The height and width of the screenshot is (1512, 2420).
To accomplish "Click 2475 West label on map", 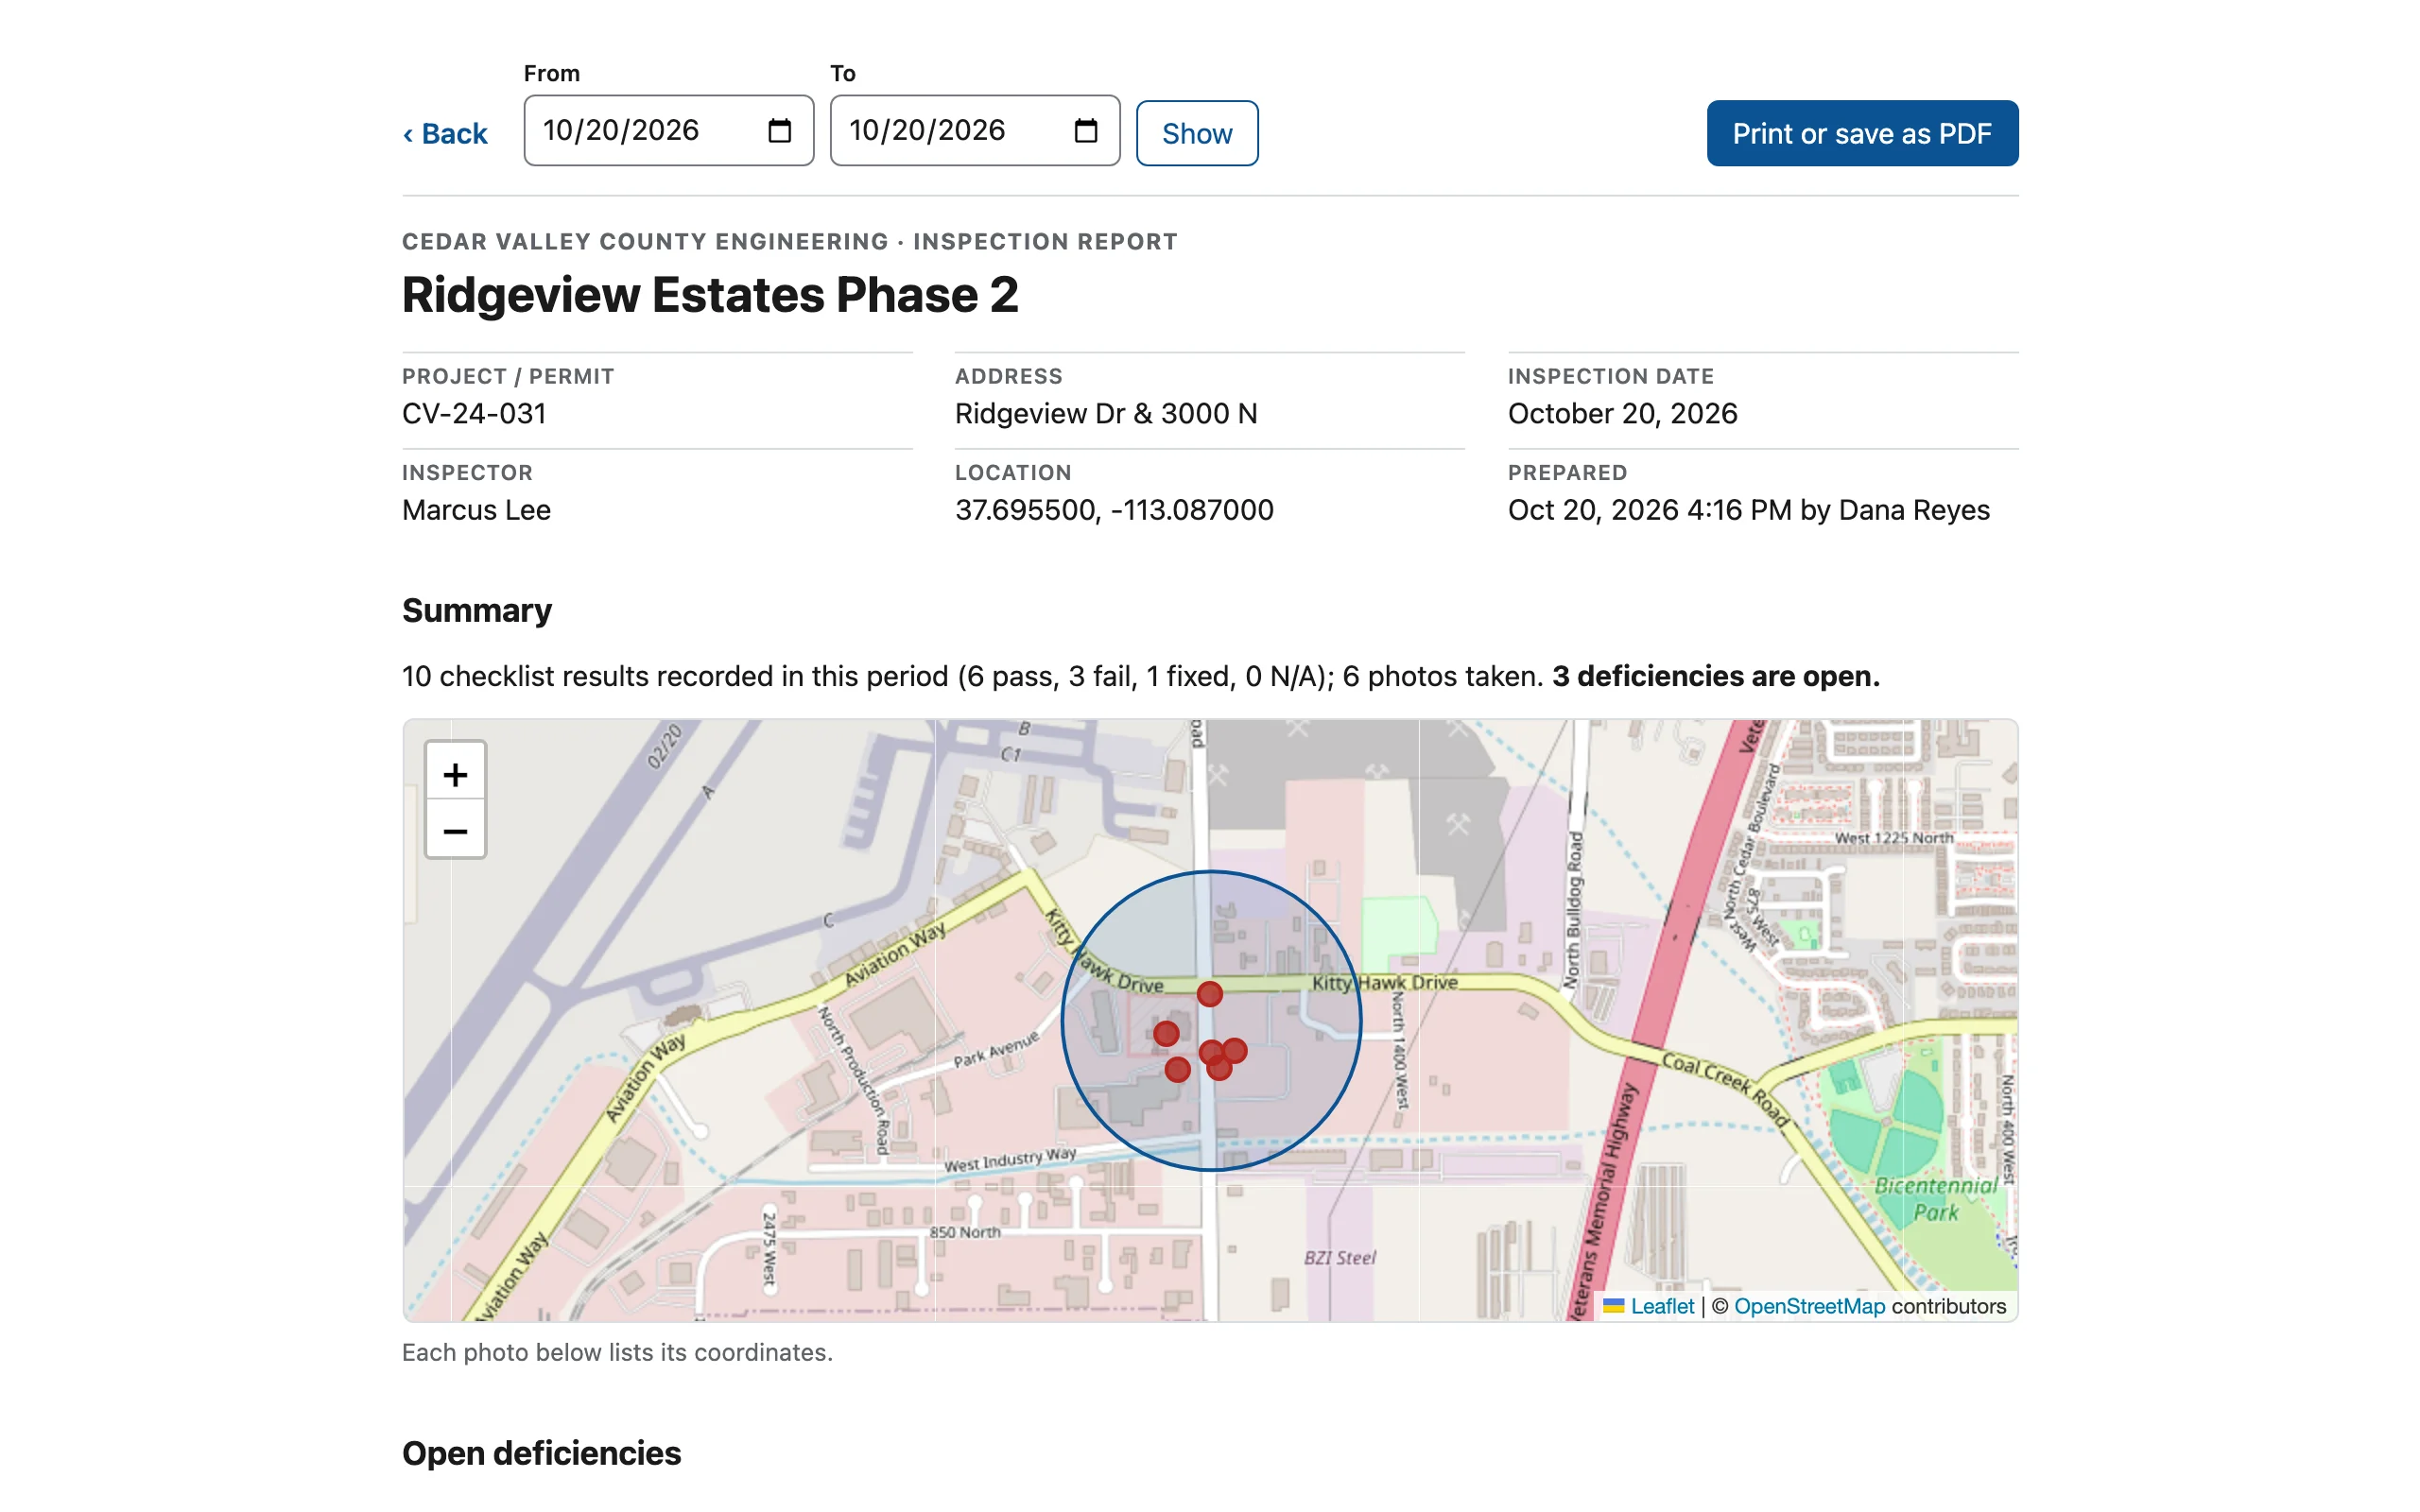I will pyautogui.click(x=769, y=1248).
